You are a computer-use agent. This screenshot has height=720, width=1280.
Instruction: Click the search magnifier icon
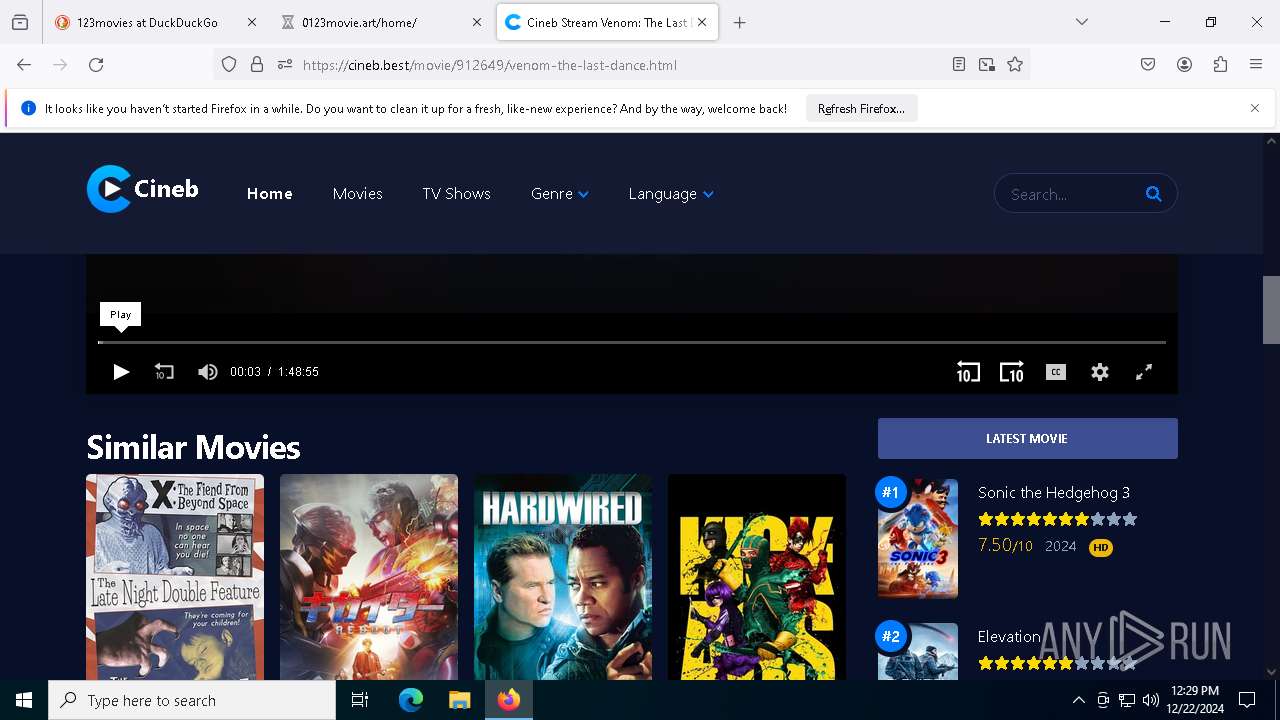coord(1153,194)
